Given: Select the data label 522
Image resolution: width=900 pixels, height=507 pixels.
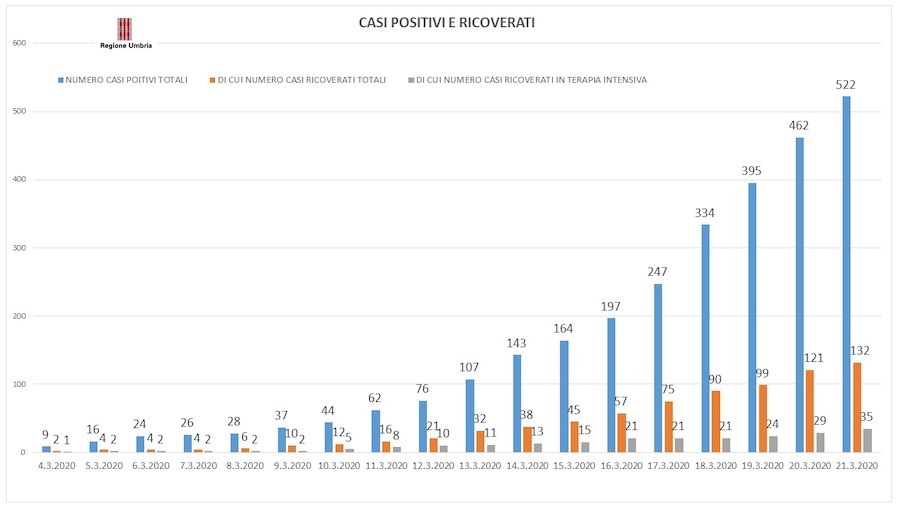Looking at the screenshot, I should point(846,85).
